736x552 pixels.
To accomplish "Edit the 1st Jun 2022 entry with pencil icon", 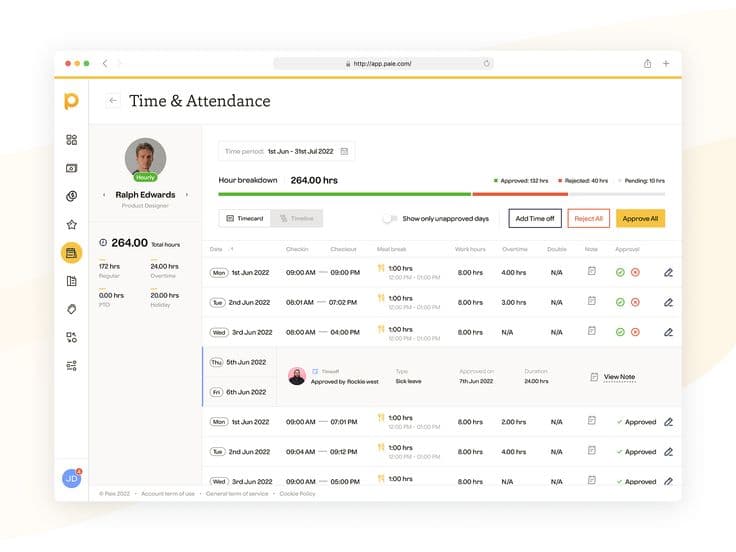I will pos(668,272).
